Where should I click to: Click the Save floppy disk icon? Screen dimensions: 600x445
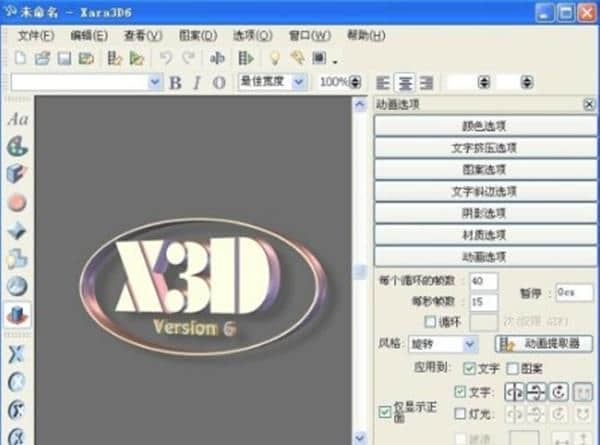pos(64,58)
